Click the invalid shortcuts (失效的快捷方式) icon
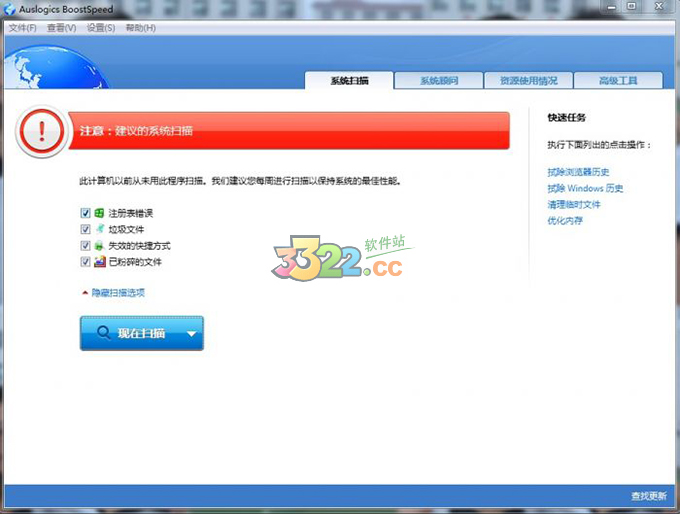The image size is (680, 514). [x=99, y=246]
